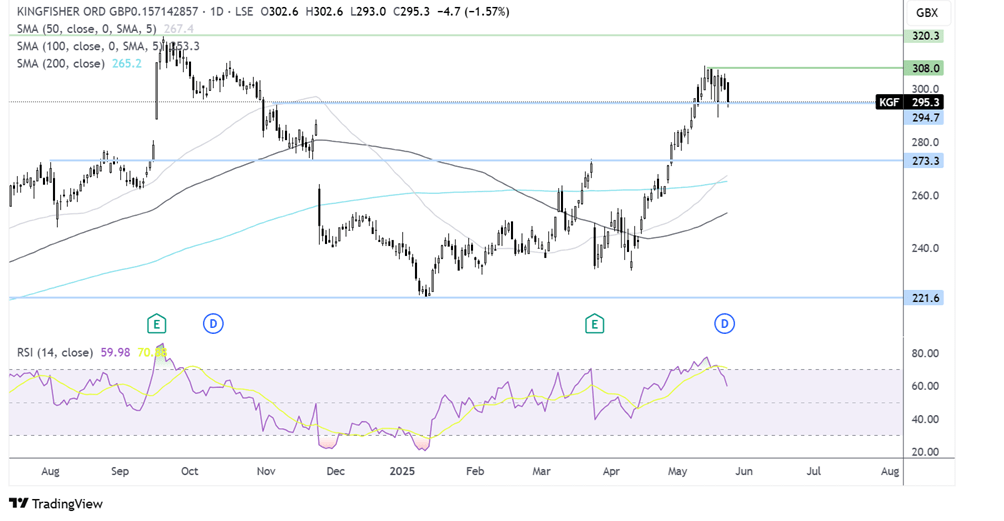
Task: Click the Nov label on time axis
Action: coord(266,471)
